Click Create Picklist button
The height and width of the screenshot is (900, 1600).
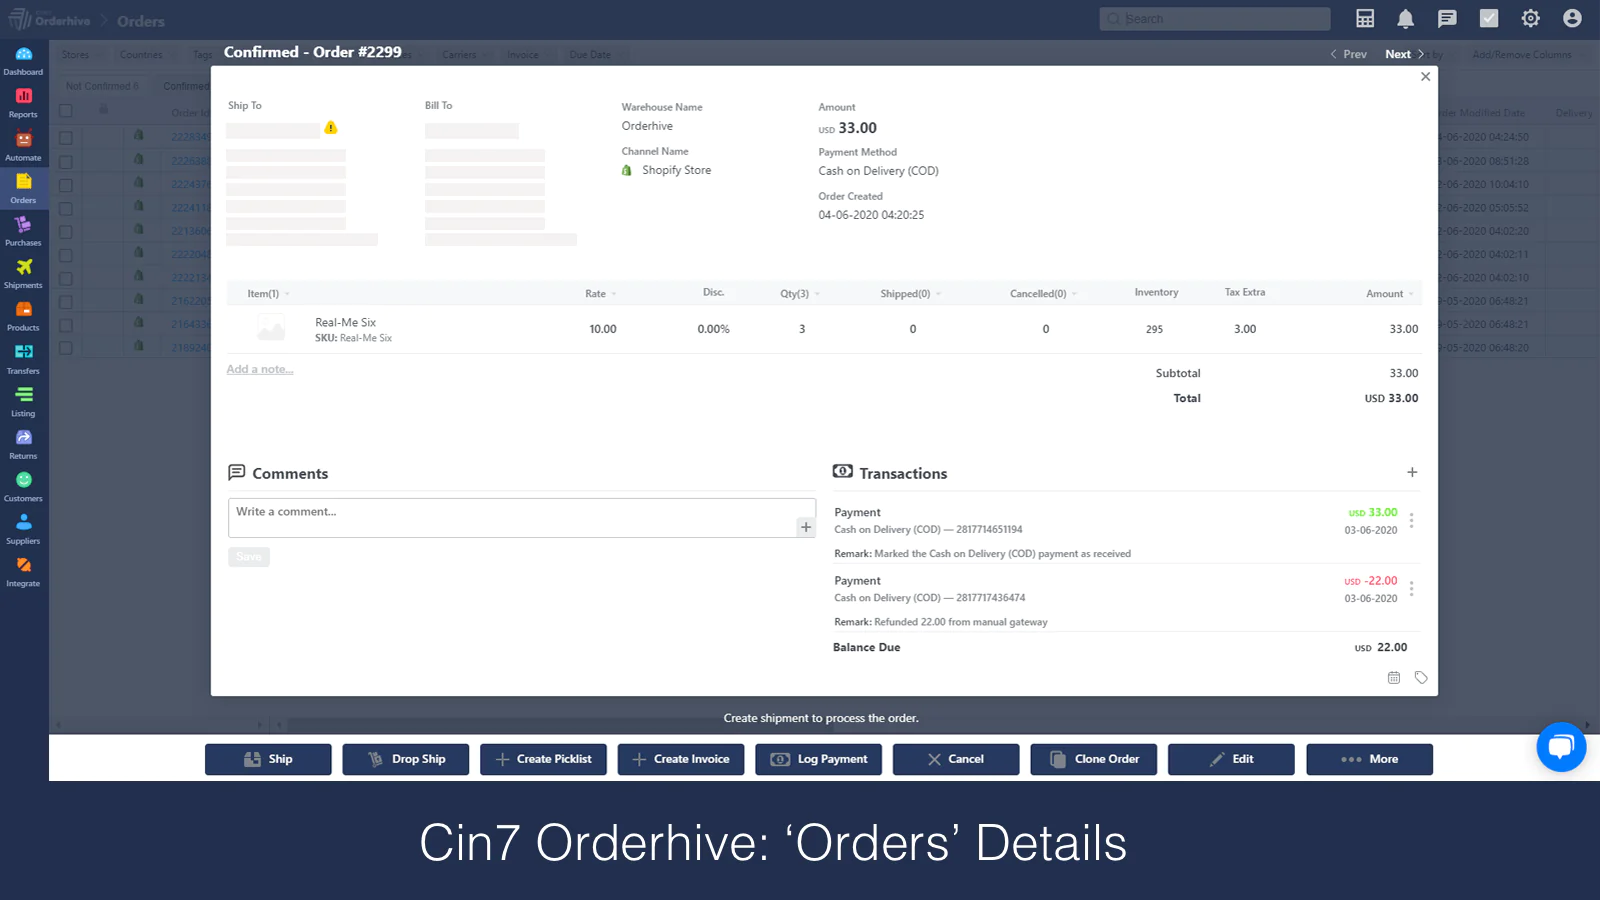coord(543,759)
